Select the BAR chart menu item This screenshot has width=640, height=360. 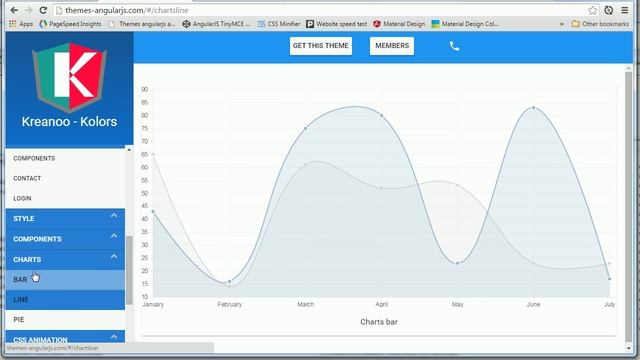click(x=65, y=280)
